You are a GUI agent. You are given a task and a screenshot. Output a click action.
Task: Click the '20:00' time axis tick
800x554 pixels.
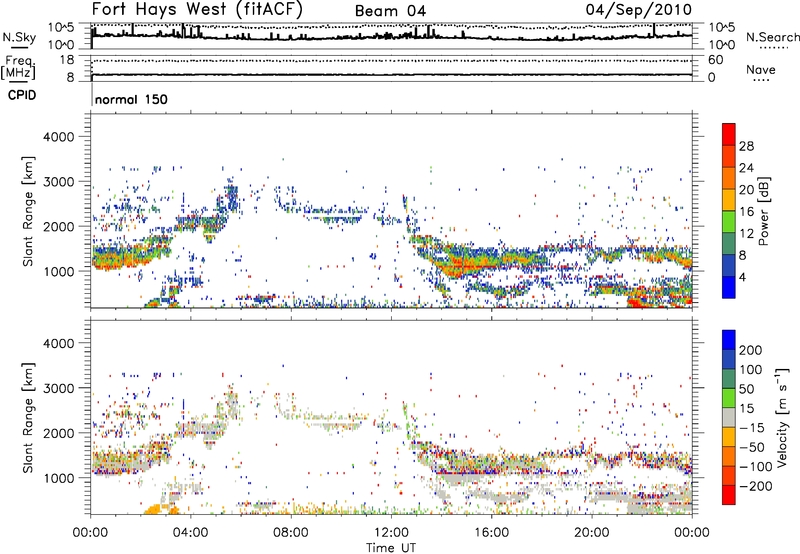(592, 533)
